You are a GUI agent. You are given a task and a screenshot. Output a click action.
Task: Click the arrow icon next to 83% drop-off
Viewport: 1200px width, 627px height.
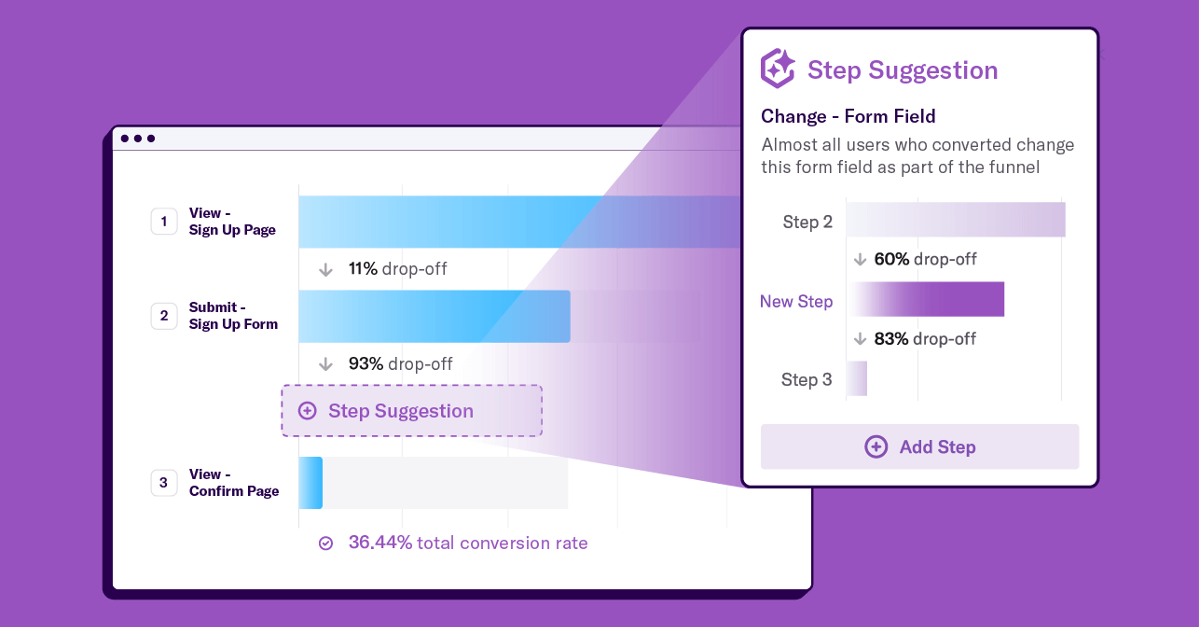(858, 338)
